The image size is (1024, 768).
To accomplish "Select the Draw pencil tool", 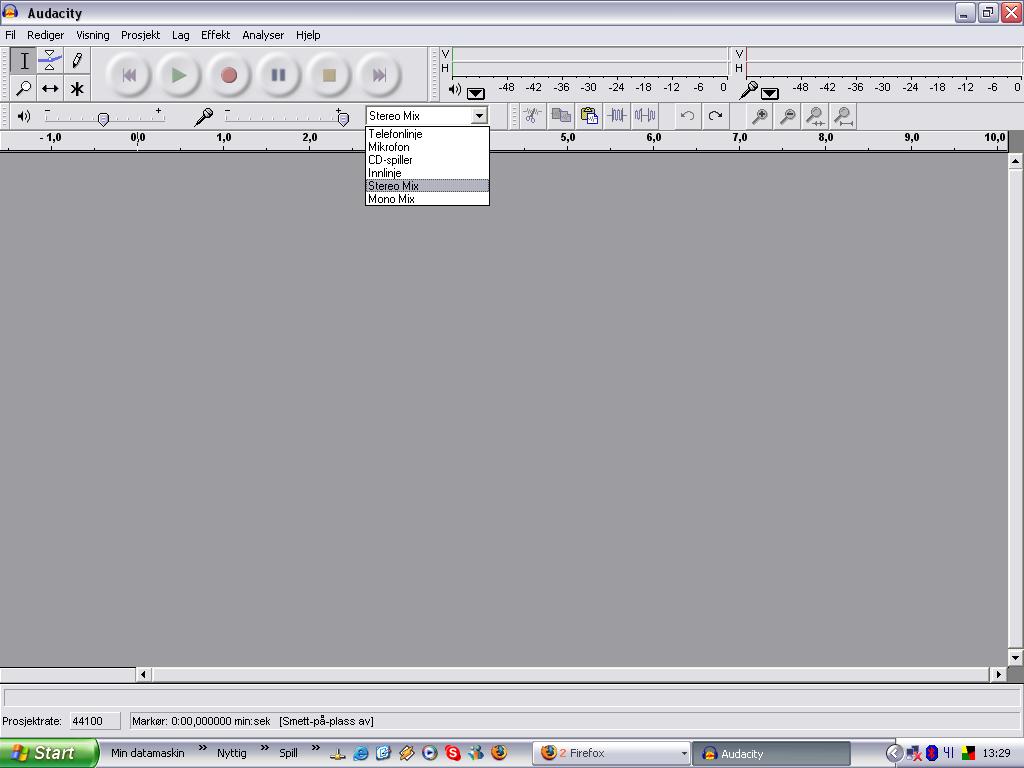I will pyautogui.click(x=77, y=61).
